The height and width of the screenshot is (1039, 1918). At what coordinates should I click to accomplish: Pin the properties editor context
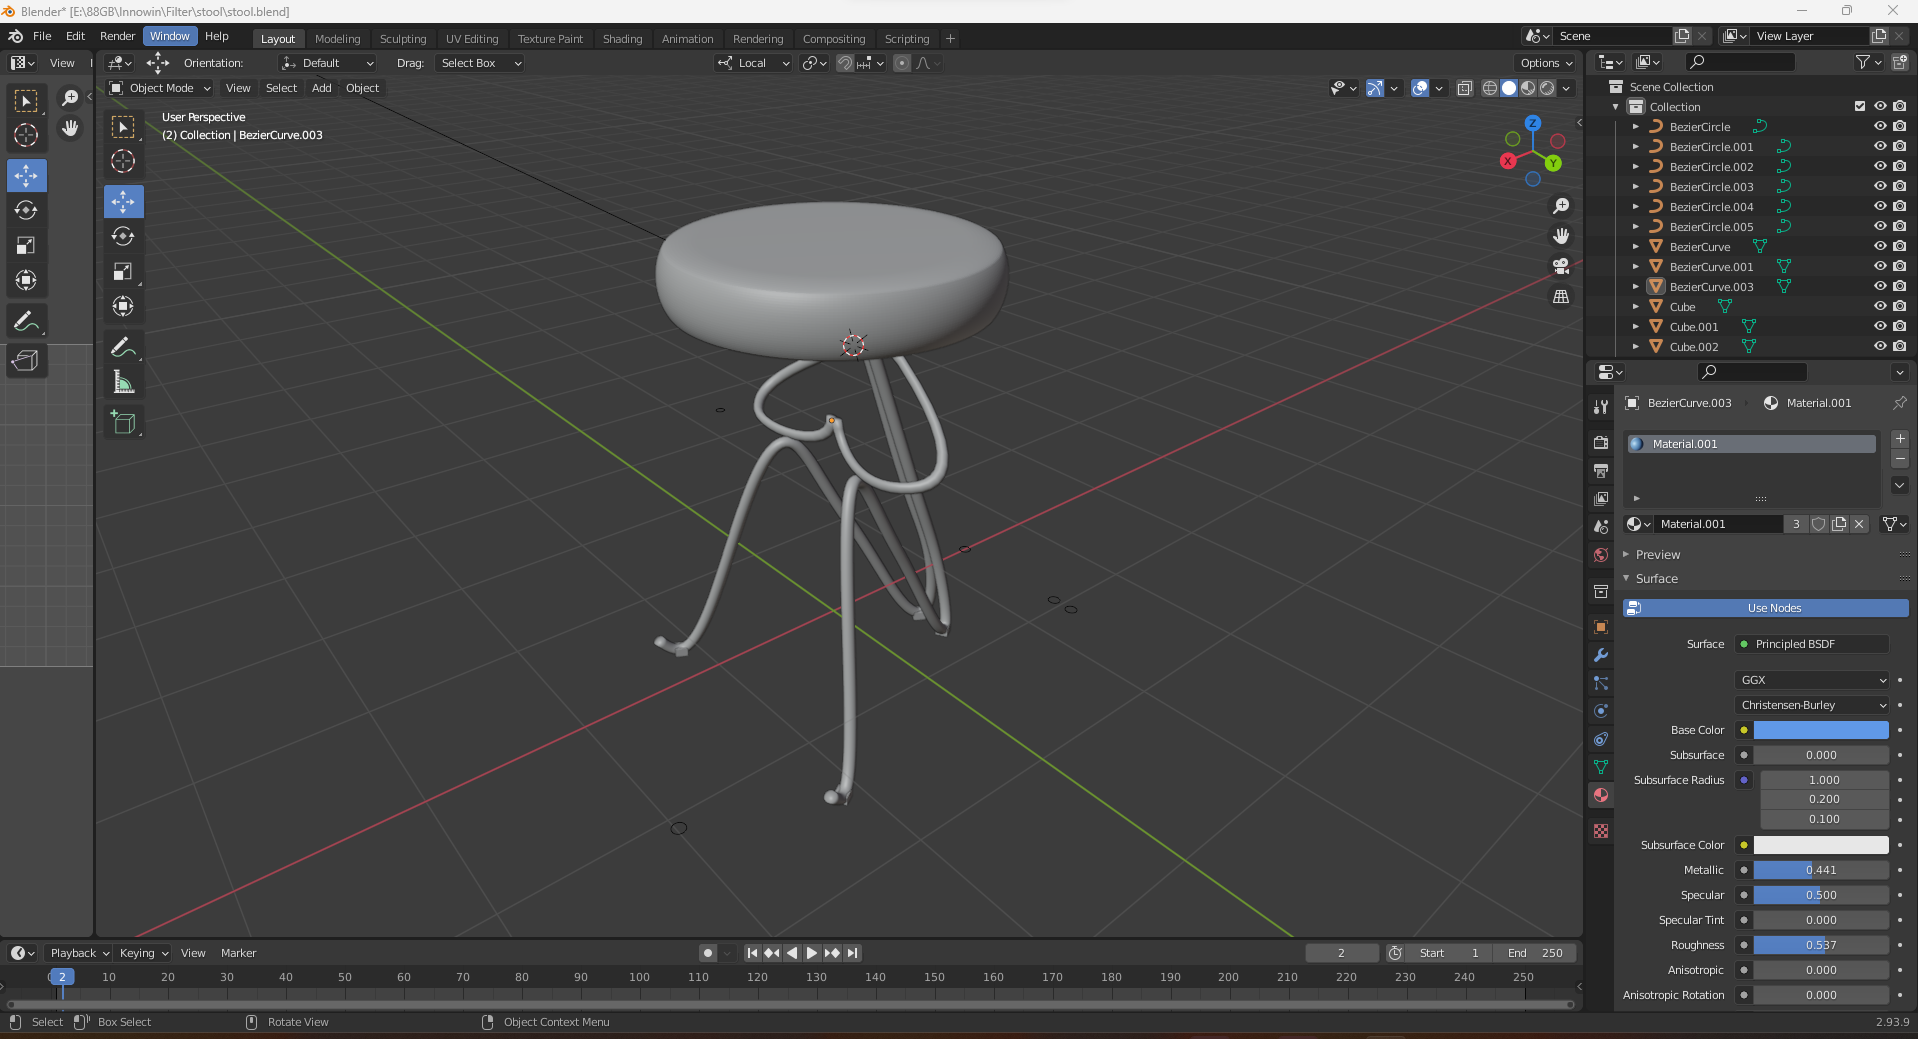pos(1899,403)
